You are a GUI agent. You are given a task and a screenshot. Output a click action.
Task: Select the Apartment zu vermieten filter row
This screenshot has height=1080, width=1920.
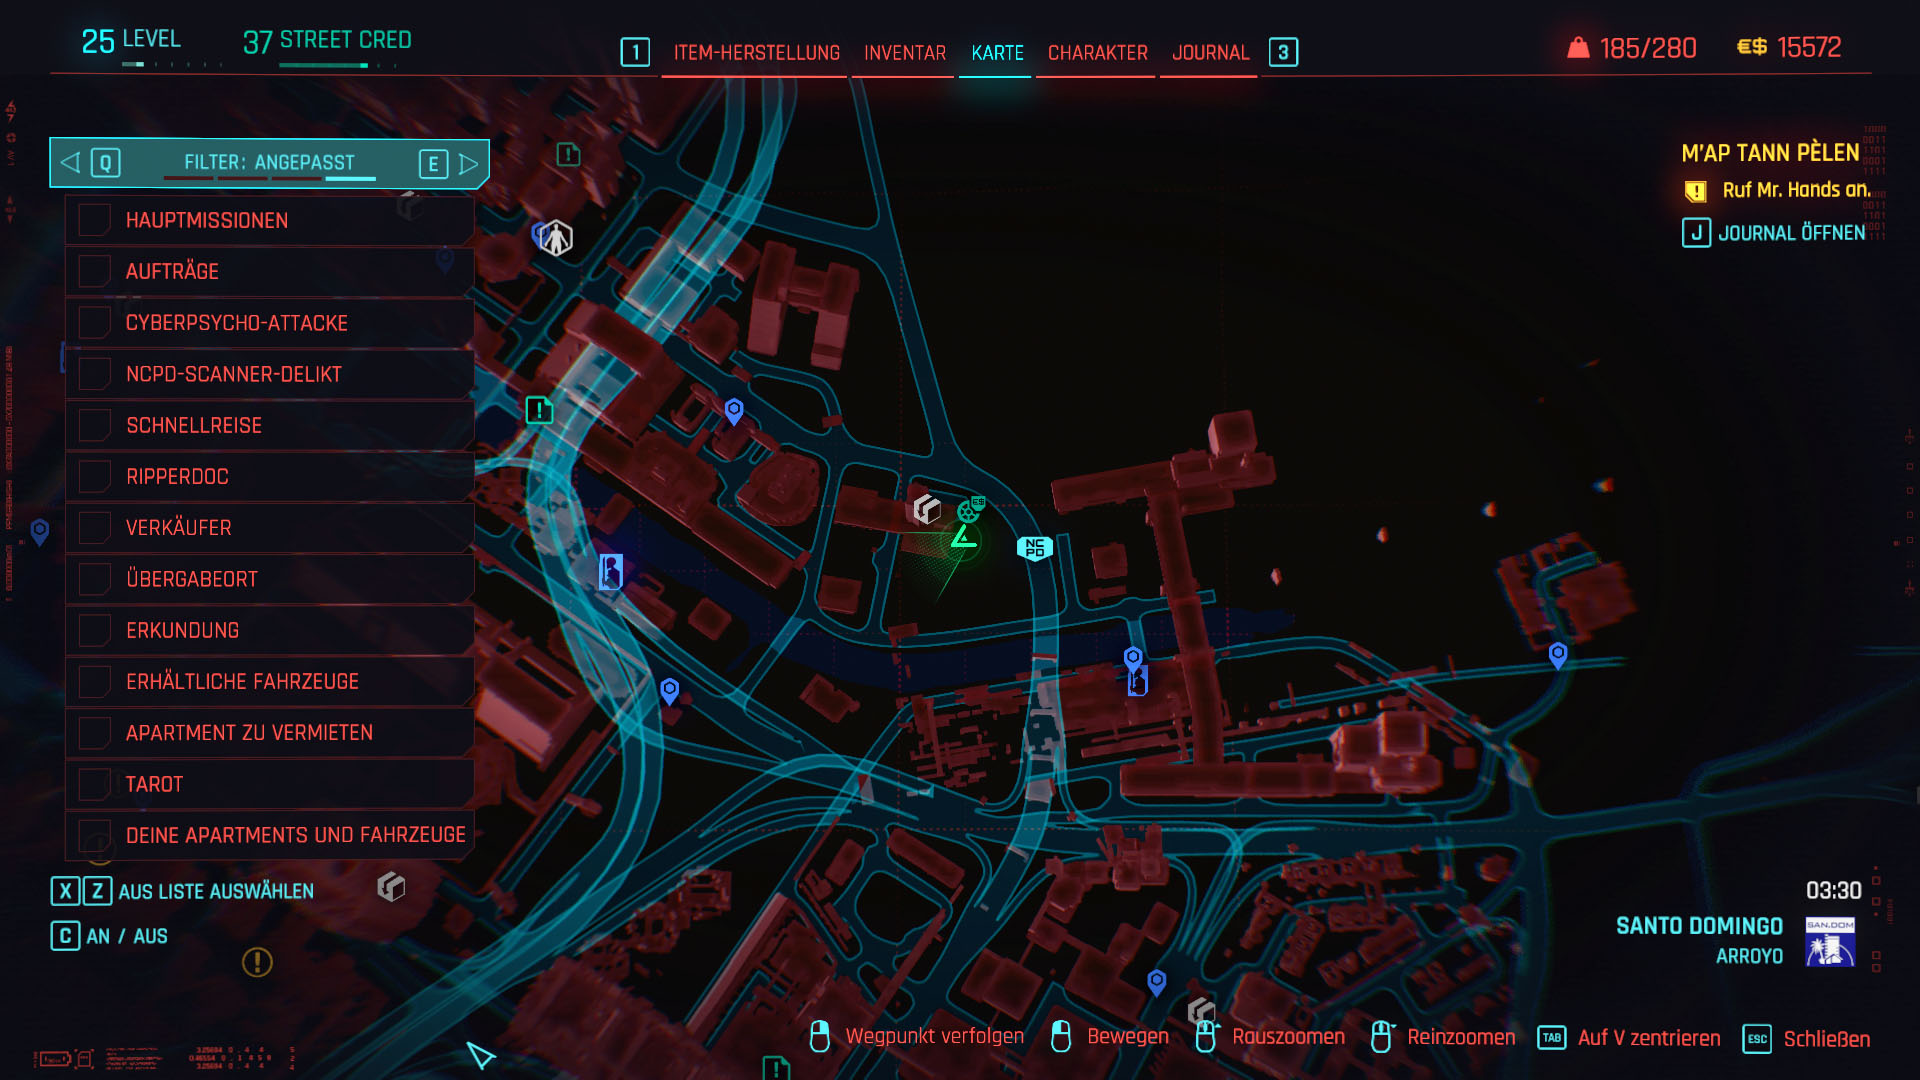269,732
